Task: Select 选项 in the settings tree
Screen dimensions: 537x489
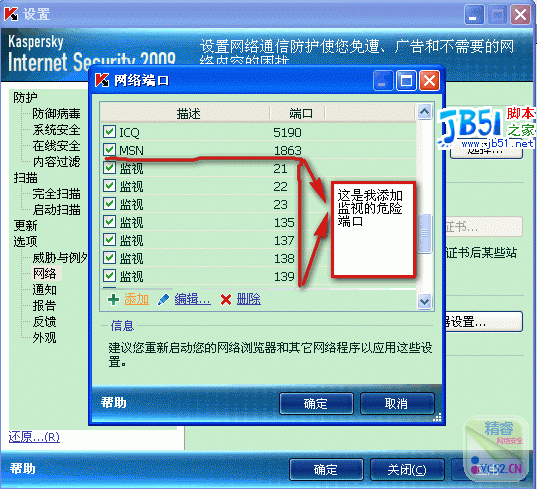Action: (25, 242)
